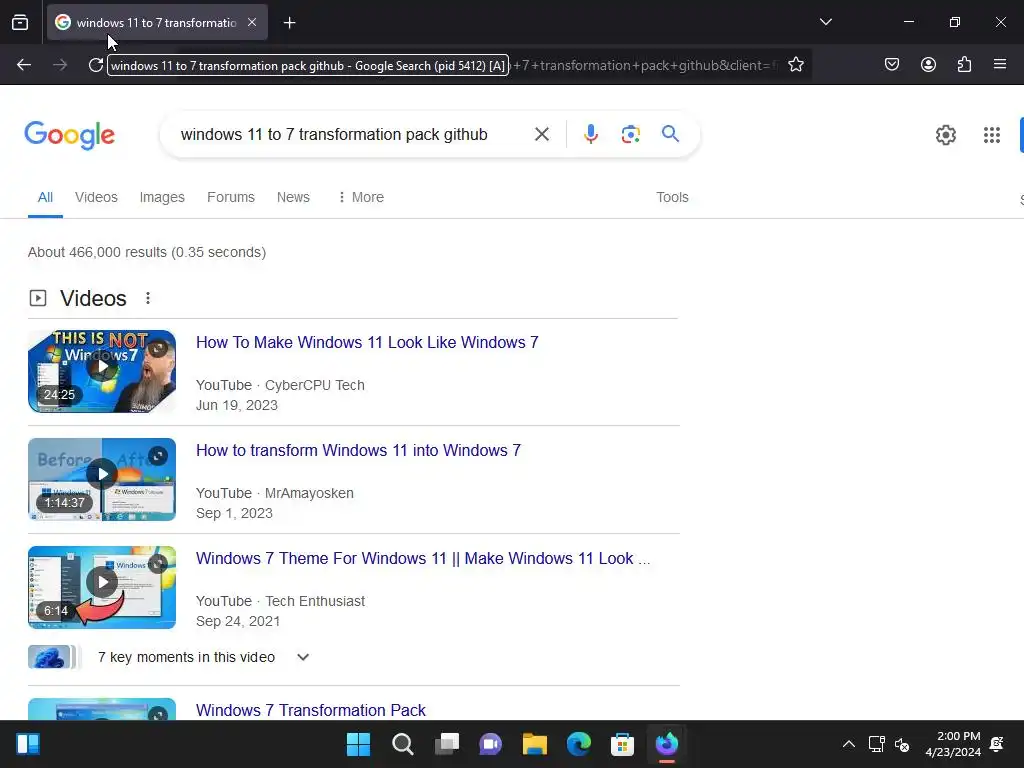Screen dimensions: 1024x768
Task: Go back to the previous page
Action: 24,65
